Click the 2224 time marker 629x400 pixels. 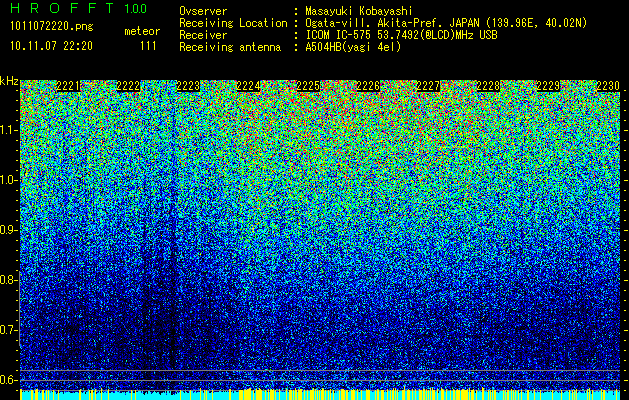tap(248, 86)
